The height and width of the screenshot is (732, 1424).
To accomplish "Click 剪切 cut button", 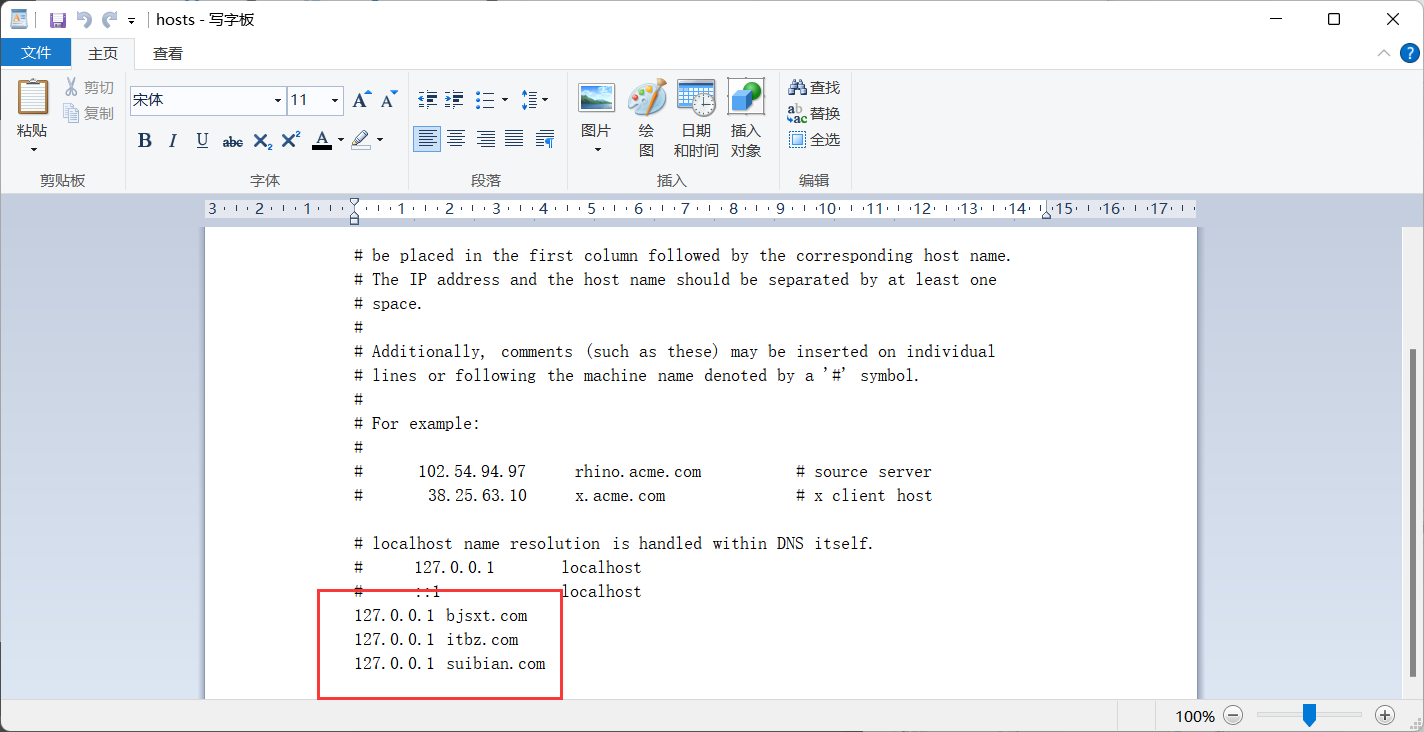I will pyautogui.click(x=89, y=88).
